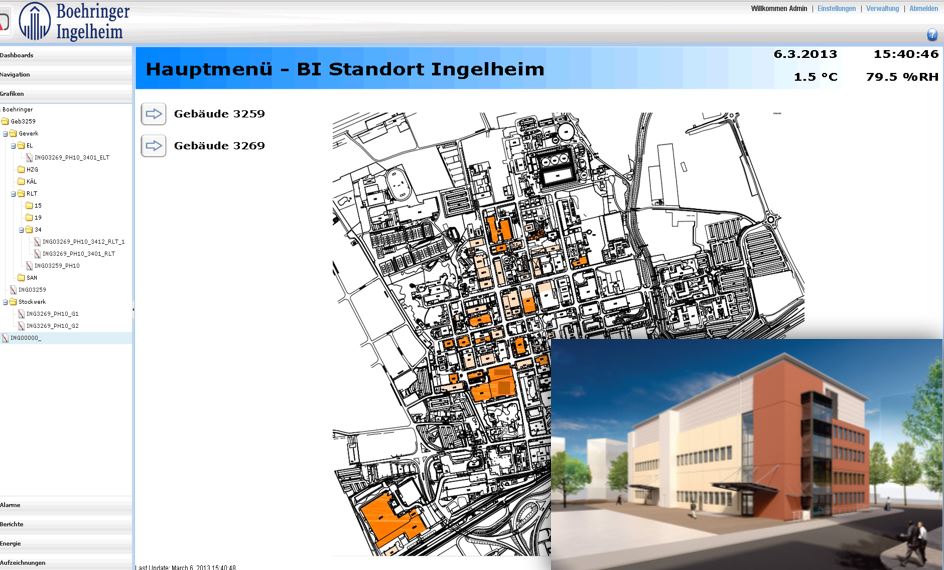
Task: Open ING3269_PH10_G1 floor graphic icon
Action: [21, 314]
